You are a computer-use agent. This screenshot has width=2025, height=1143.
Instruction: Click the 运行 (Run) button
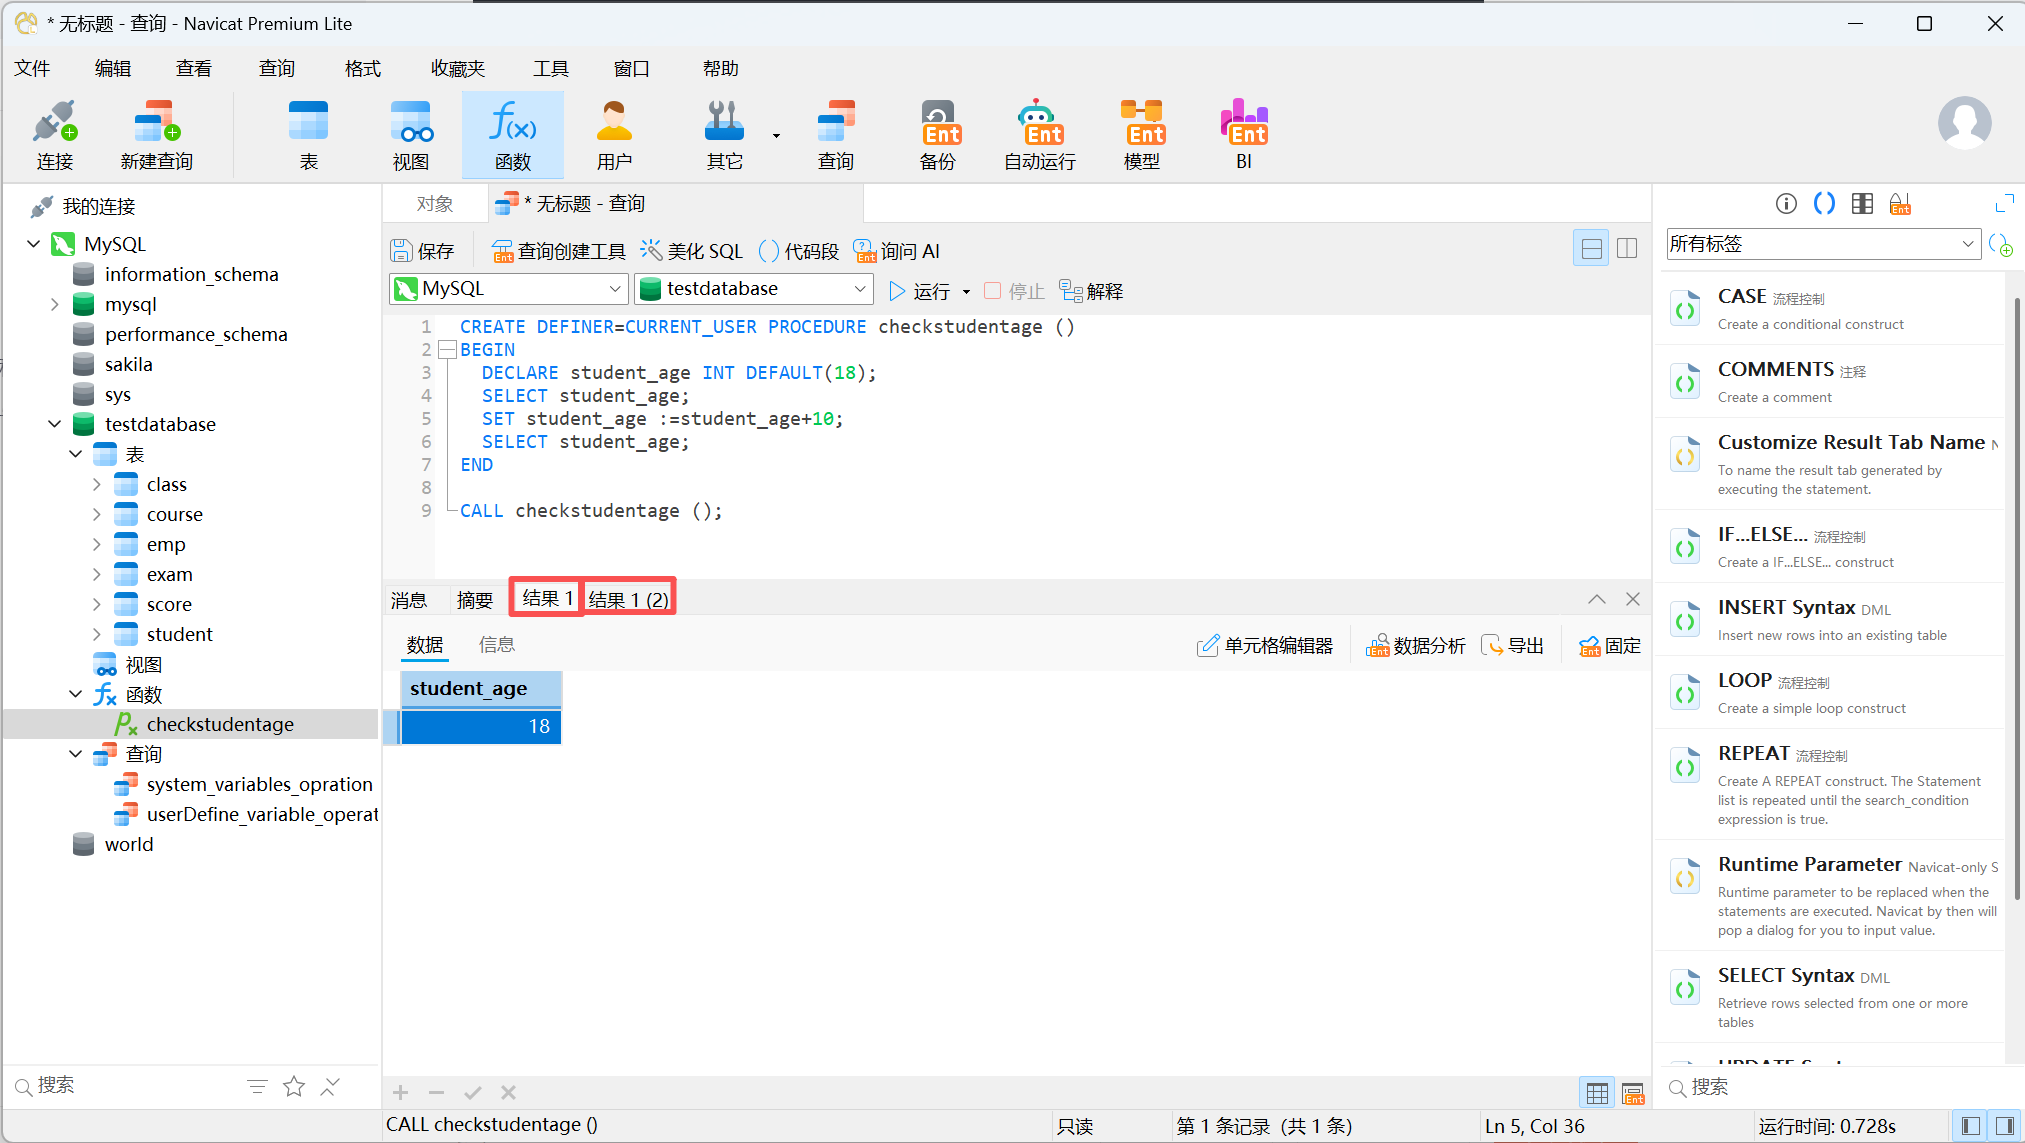920,291
